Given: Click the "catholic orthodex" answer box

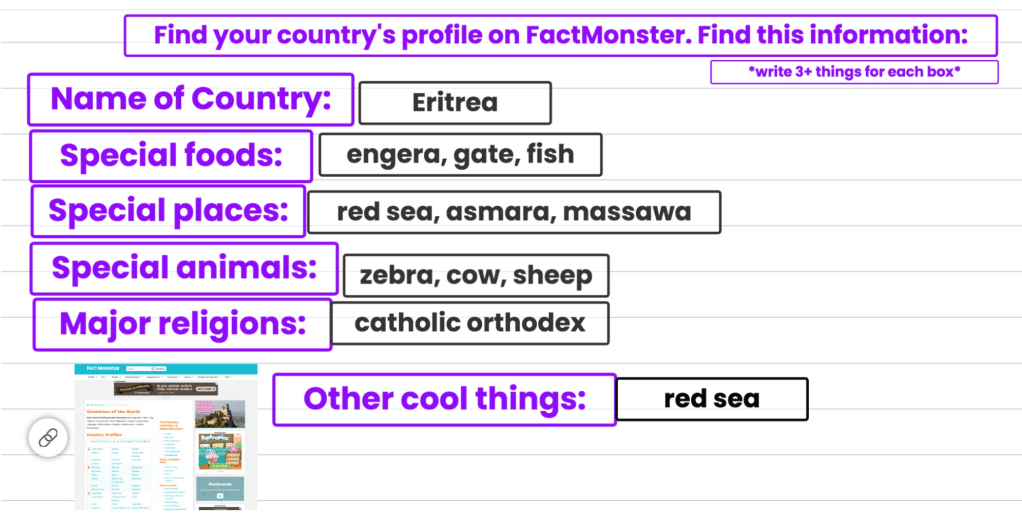Looking at the screenshot, I should click(469, 323).
